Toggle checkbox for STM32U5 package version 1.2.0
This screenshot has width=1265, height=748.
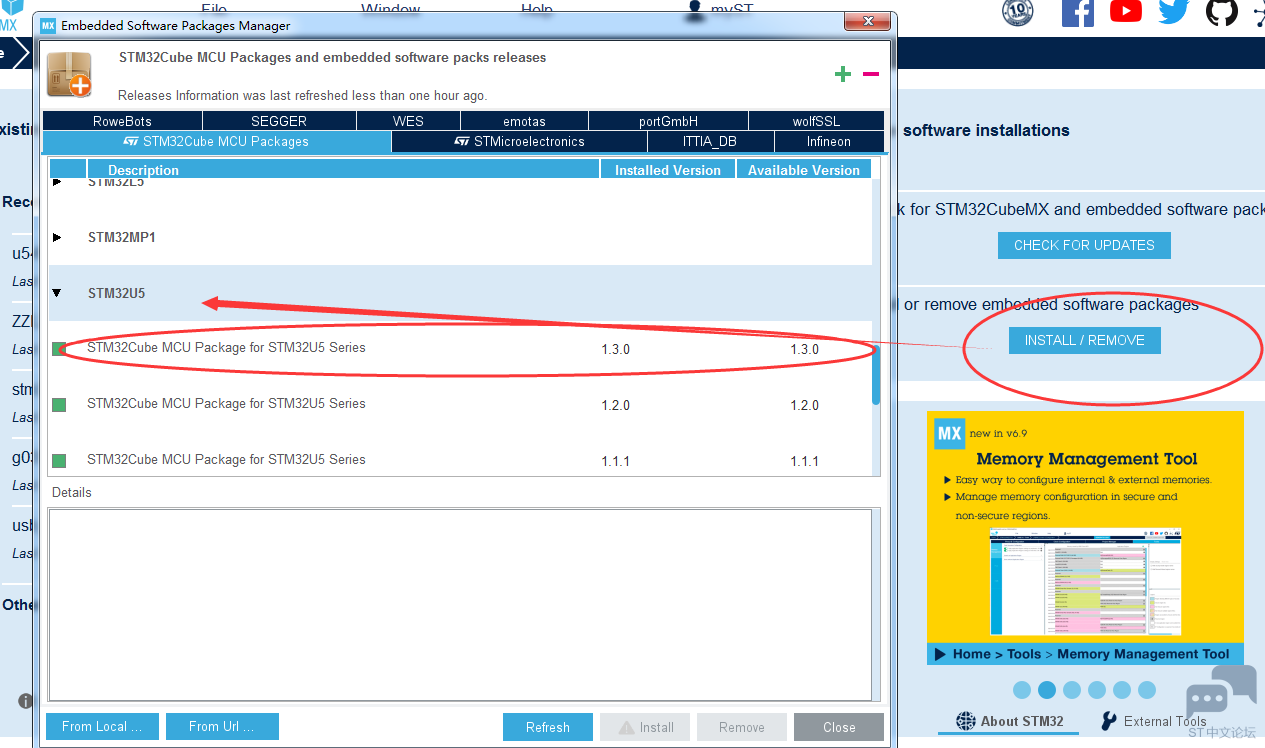(x=59, y=405)
